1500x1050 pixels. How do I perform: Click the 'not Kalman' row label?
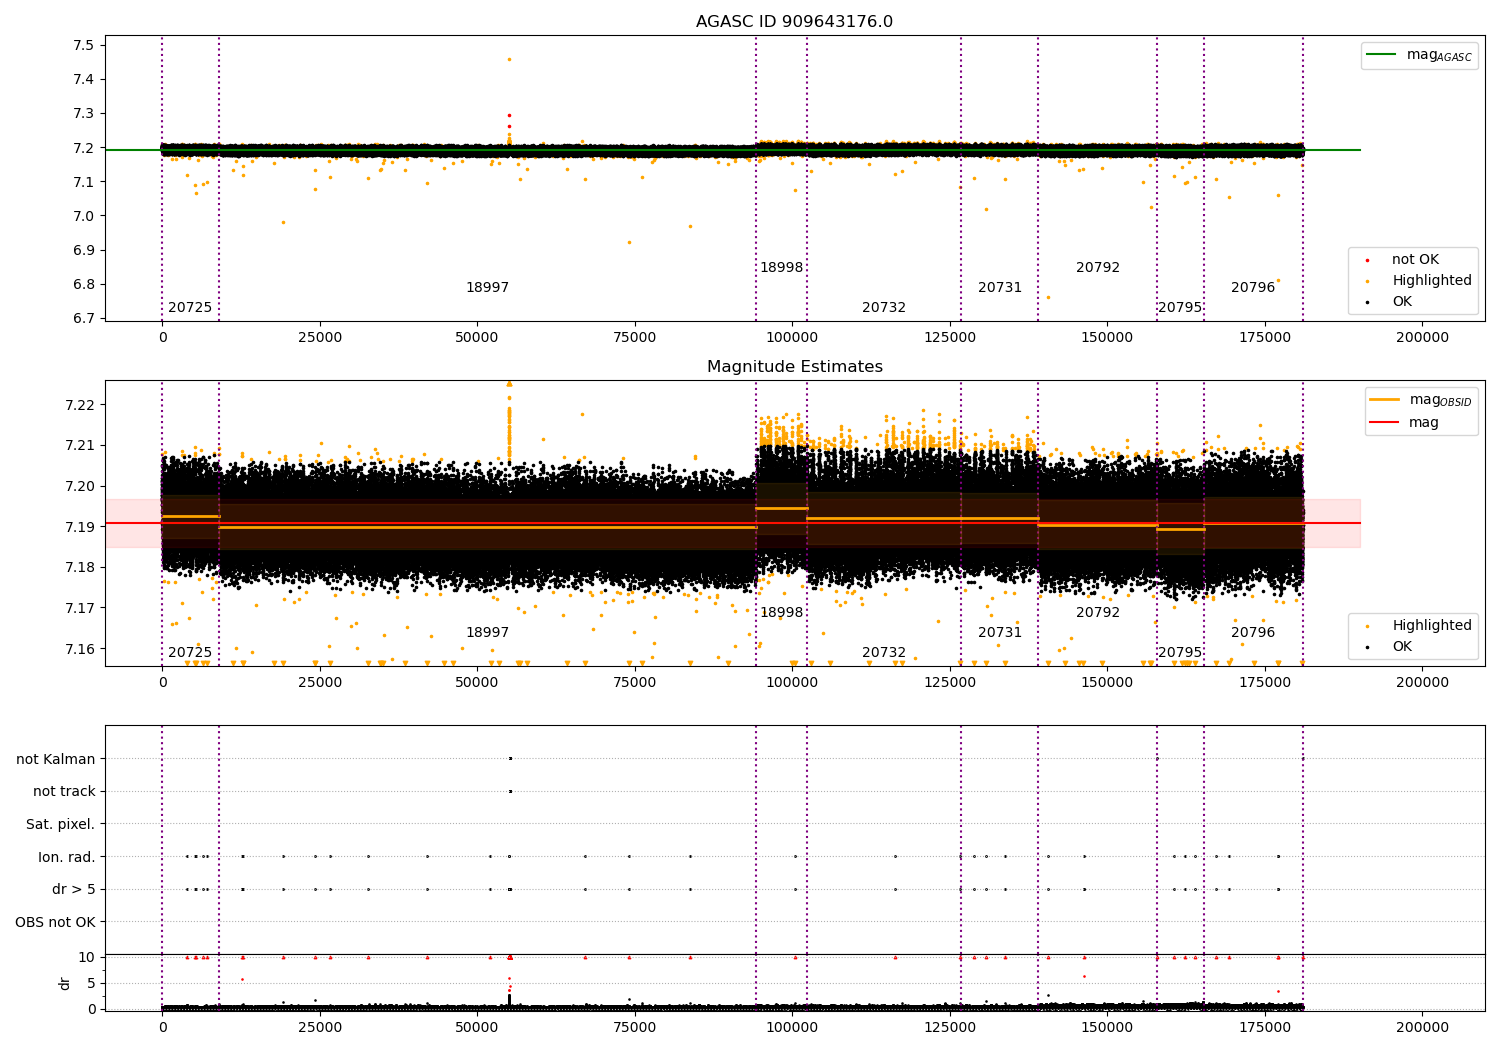tap(56, 759)
